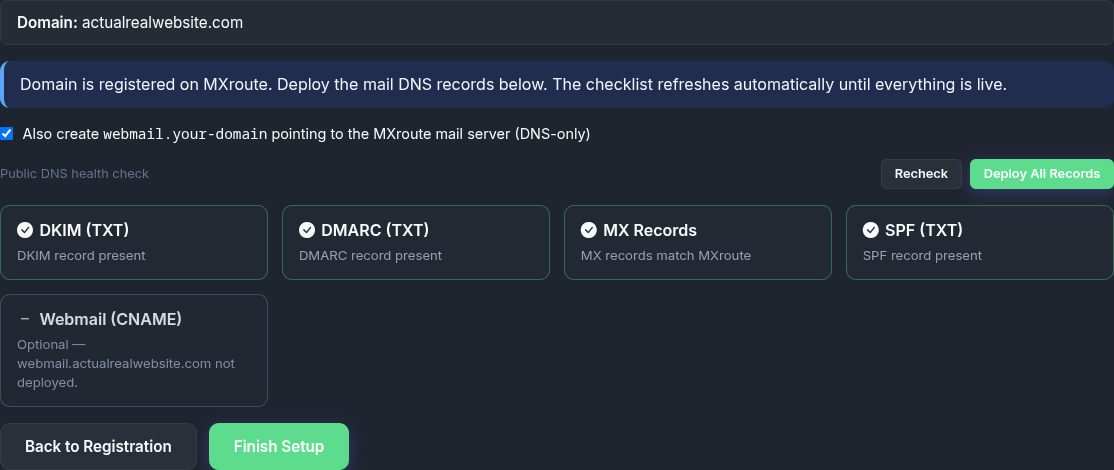Click the MXroute registration info banner
This screenshot has width=1114, height=470.
click(x=557, y=84)
